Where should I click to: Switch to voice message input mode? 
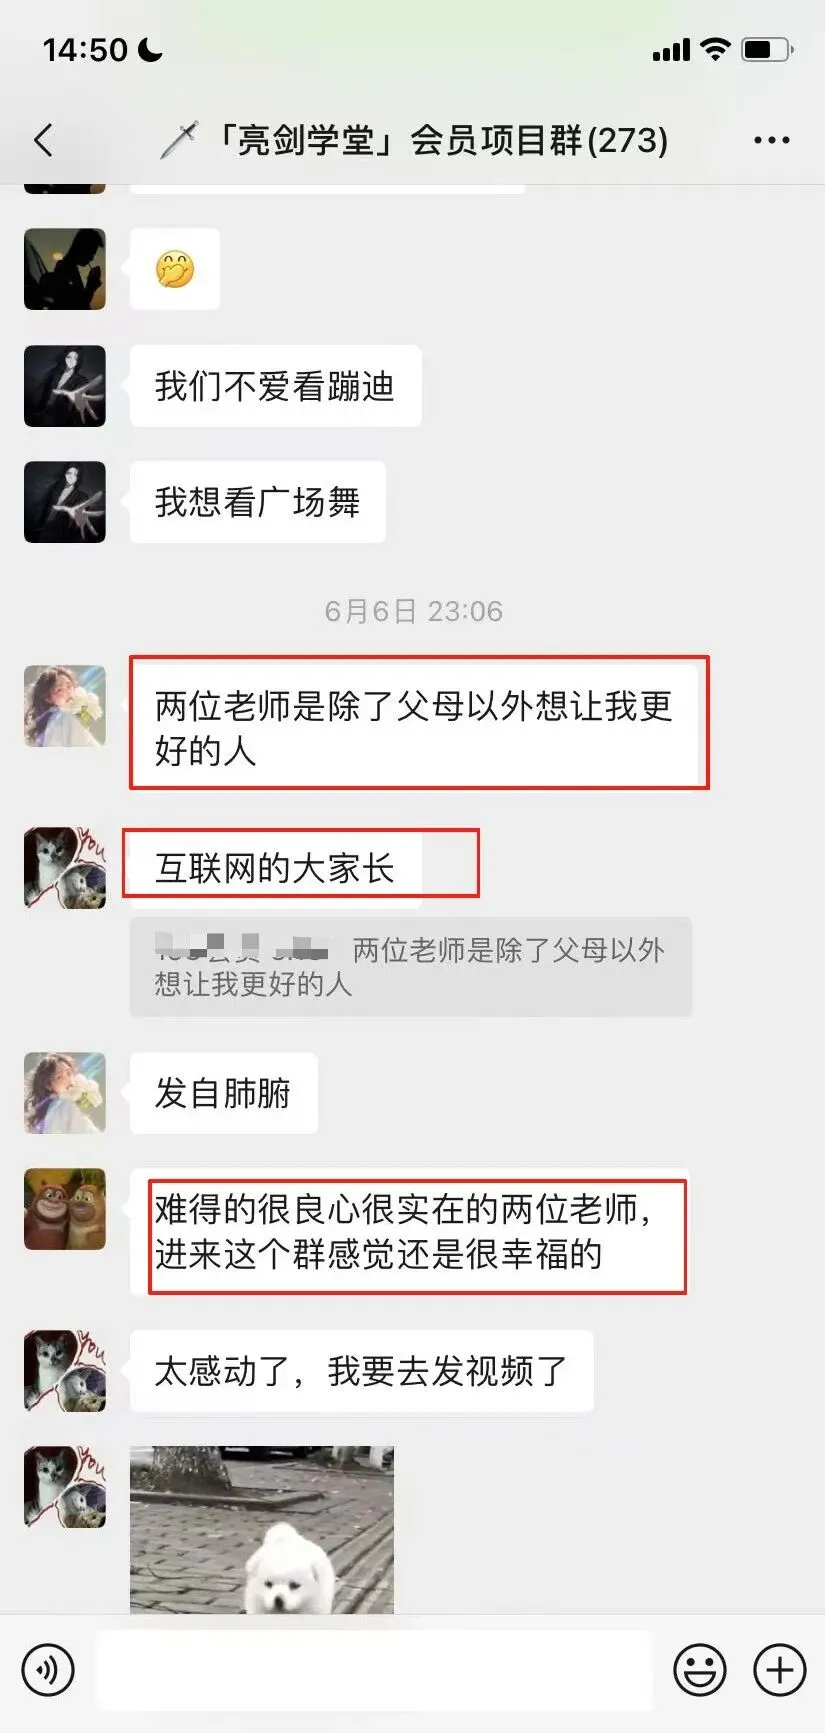pyautogui.click(x=47, y=1669)
